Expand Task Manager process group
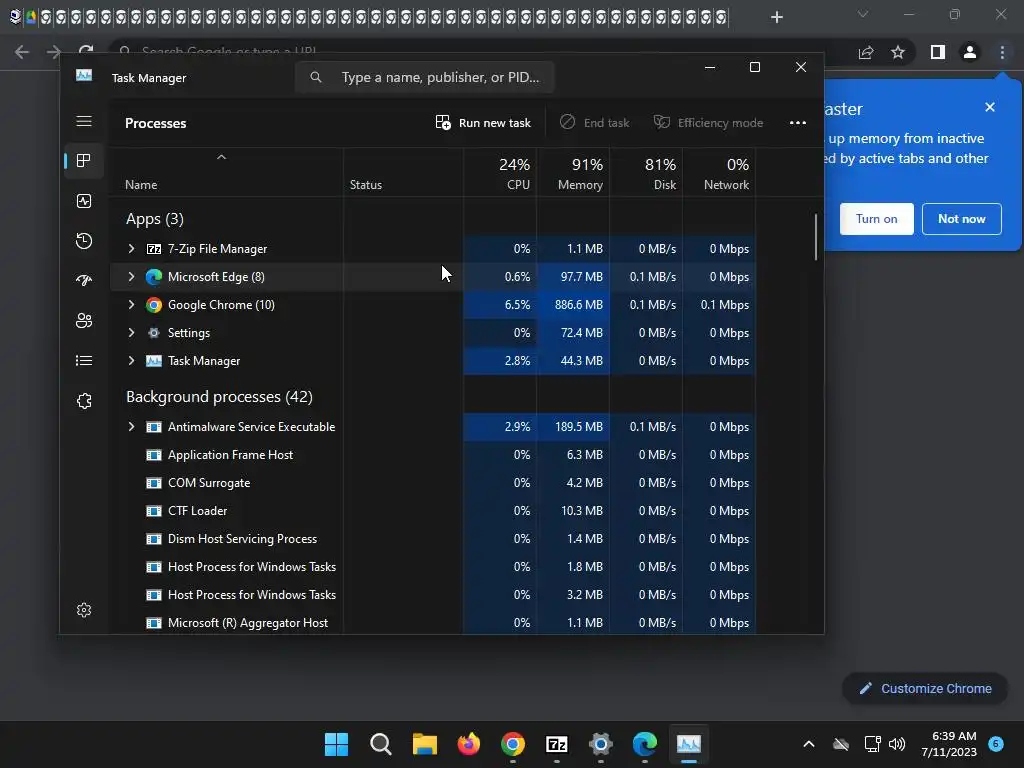1024x768 pixels. [x=131, y=361]
